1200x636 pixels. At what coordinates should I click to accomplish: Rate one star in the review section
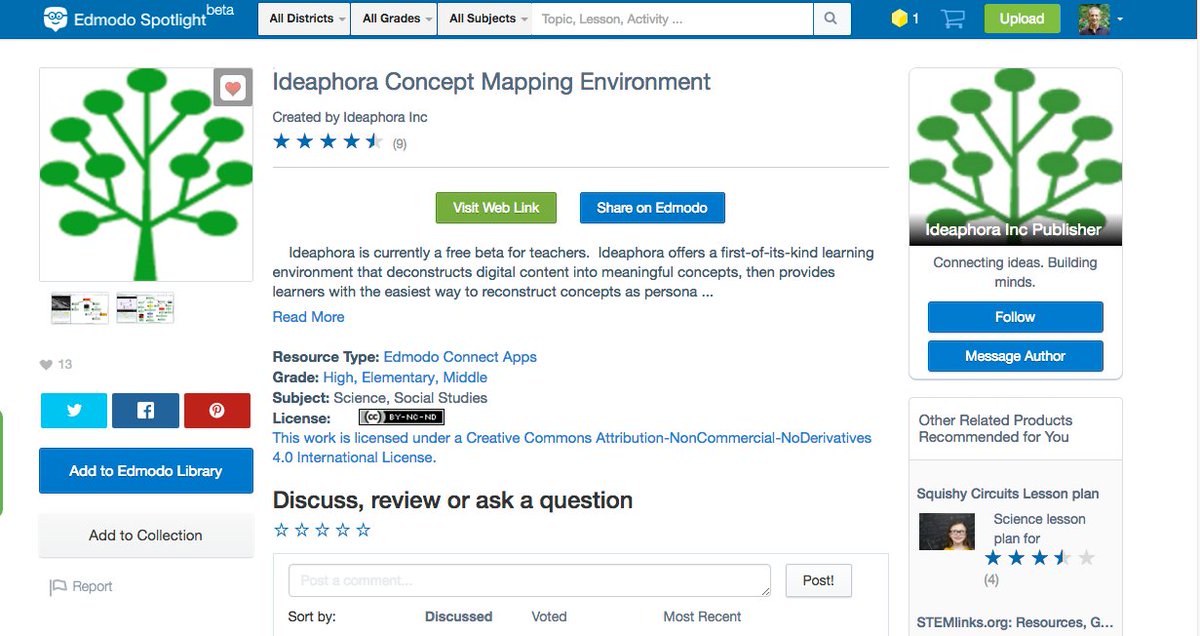pyautogui.click(x=282, y=530)
